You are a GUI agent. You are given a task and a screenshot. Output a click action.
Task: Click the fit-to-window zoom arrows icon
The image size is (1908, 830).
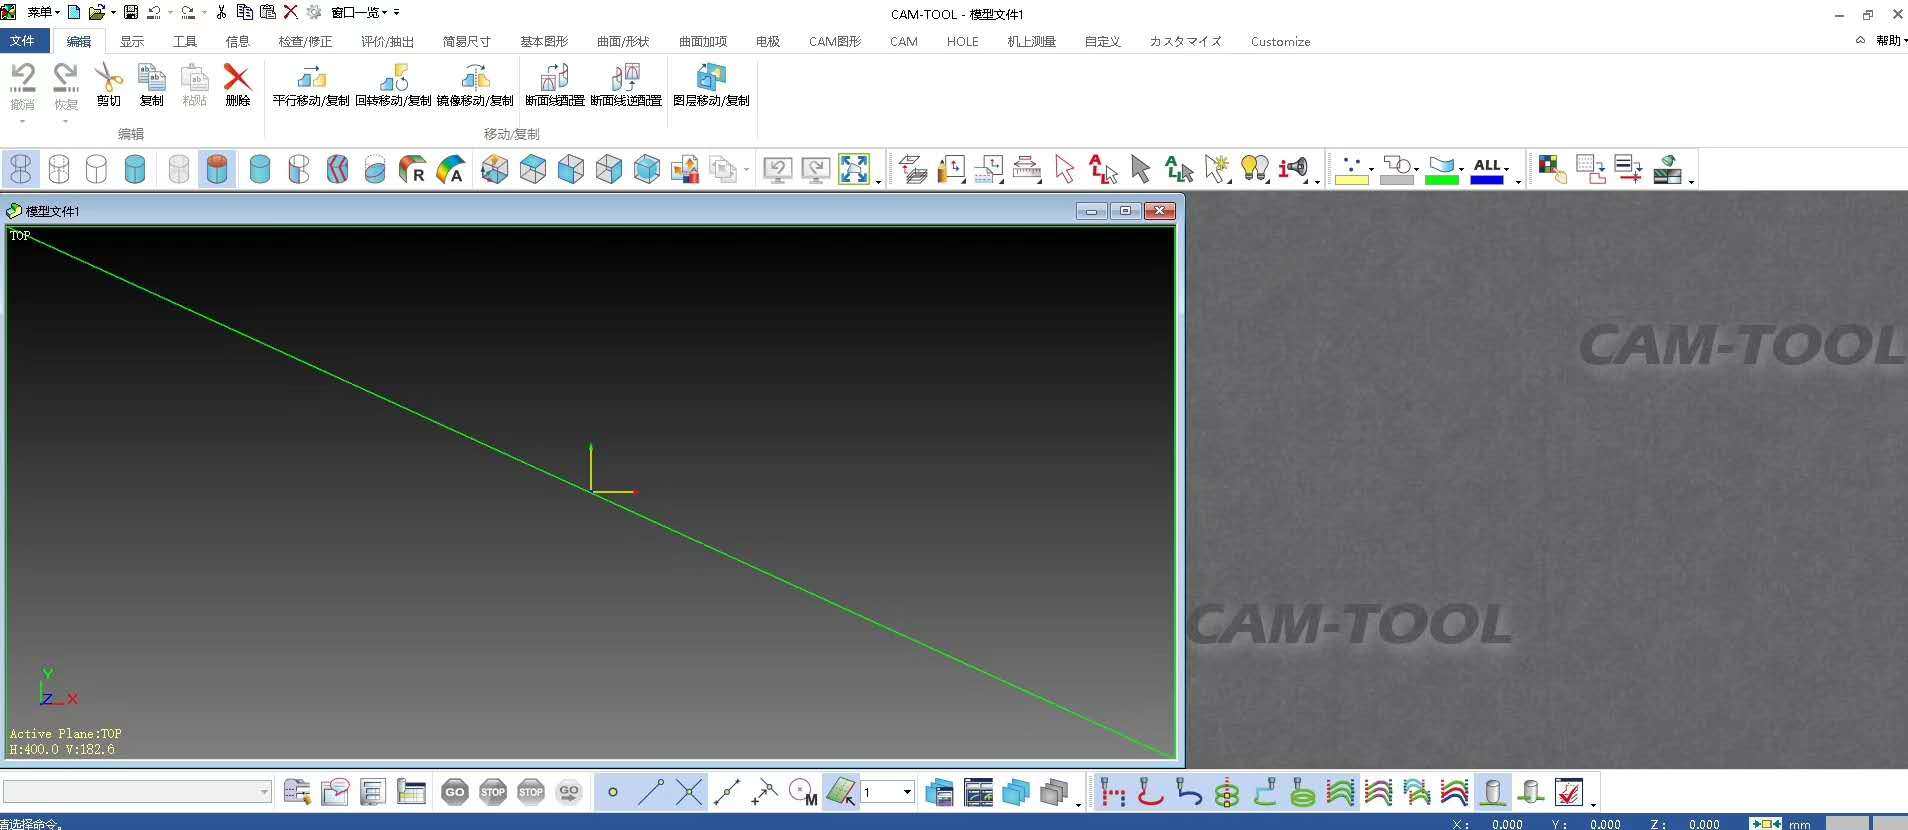[854, 169]
